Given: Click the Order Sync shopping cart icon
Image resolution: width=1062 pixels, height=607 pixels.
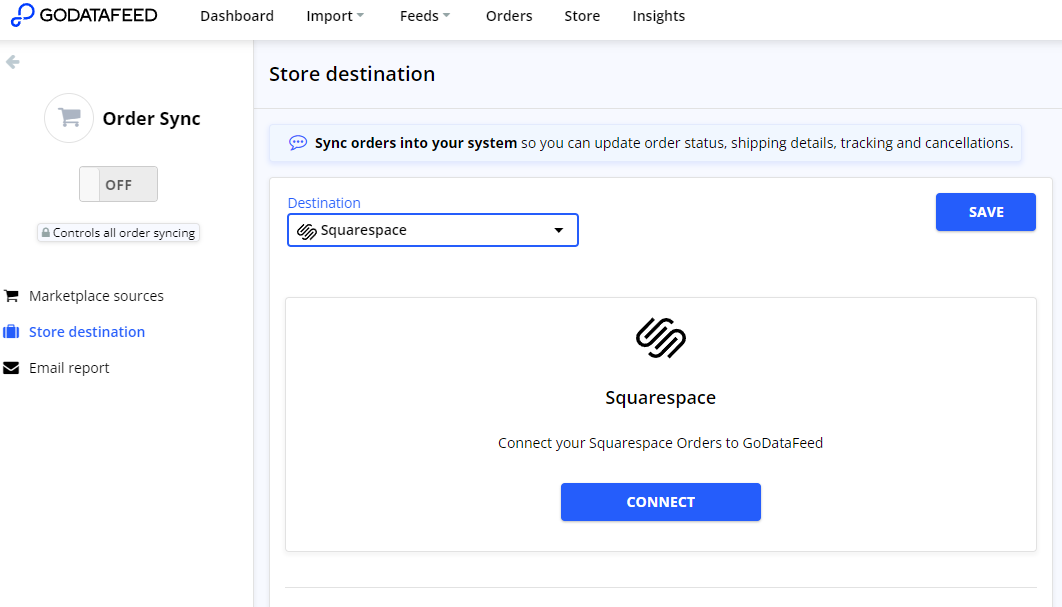Looking at the screenshot, I should [69, 118].
